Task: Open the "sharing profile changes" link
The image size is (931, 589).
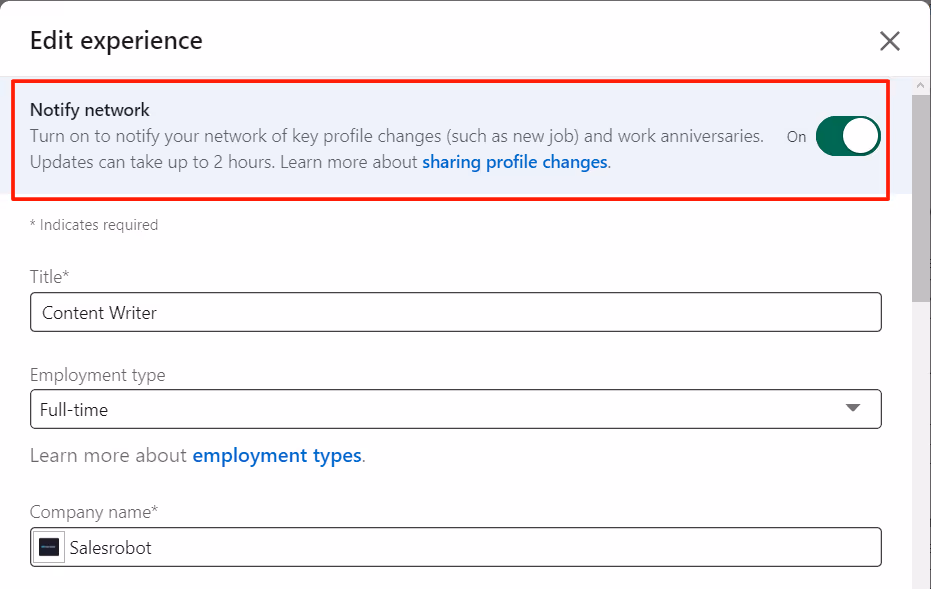Action: (514, 162)
